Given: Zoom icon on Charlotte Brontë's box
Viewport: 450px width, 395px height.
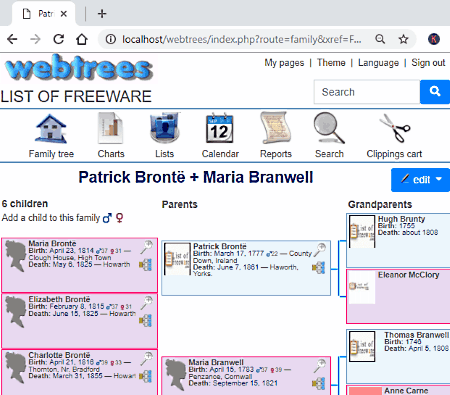Looking at the screenshot, I should pyautogui.click(x=146, y=359).
